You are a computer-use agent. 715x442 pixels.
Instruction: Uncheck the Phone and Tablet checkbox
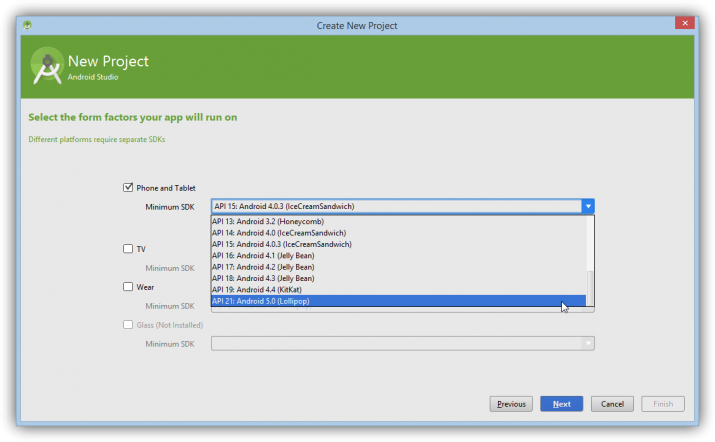[128, 187]
